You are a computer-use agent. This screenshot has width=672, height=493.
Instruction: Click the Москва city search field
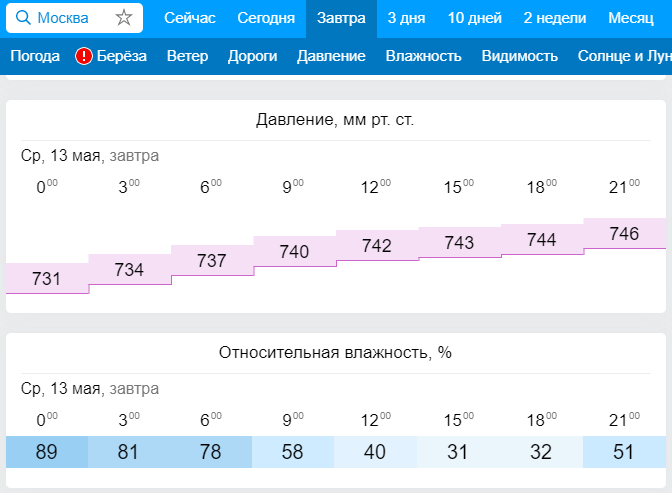pyautogui.click(x=70, y=18)
